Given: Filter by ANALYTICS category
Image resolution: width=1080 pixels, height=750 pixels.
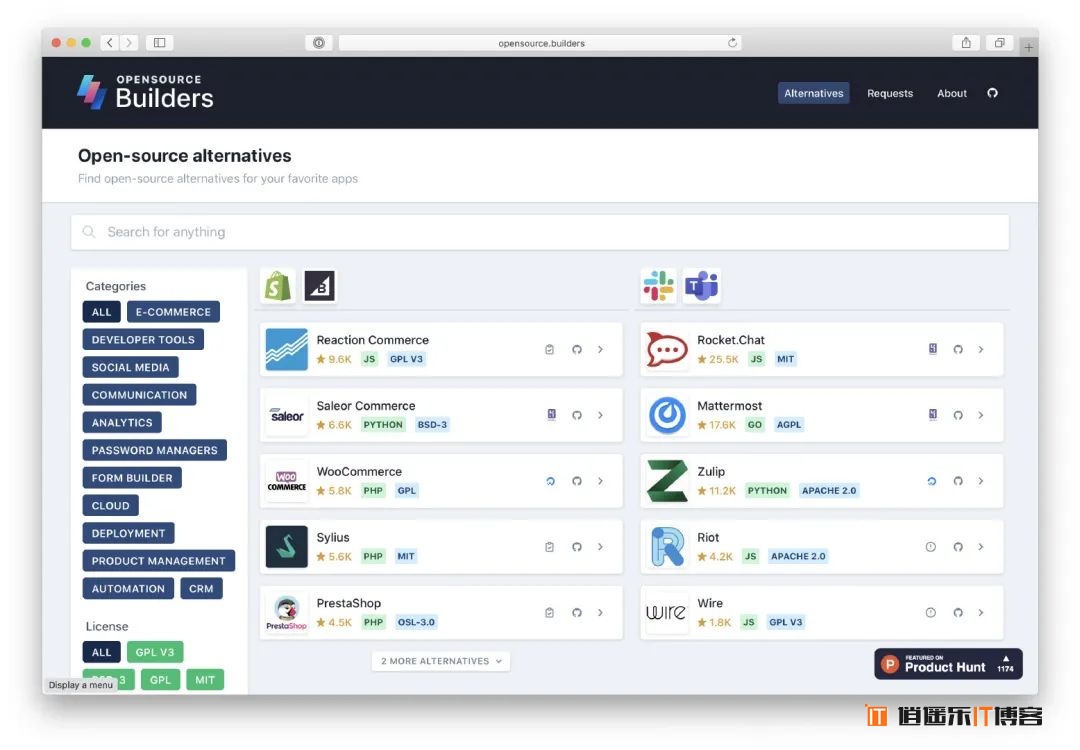Looking at the screenshot, I should pos(122,422).
